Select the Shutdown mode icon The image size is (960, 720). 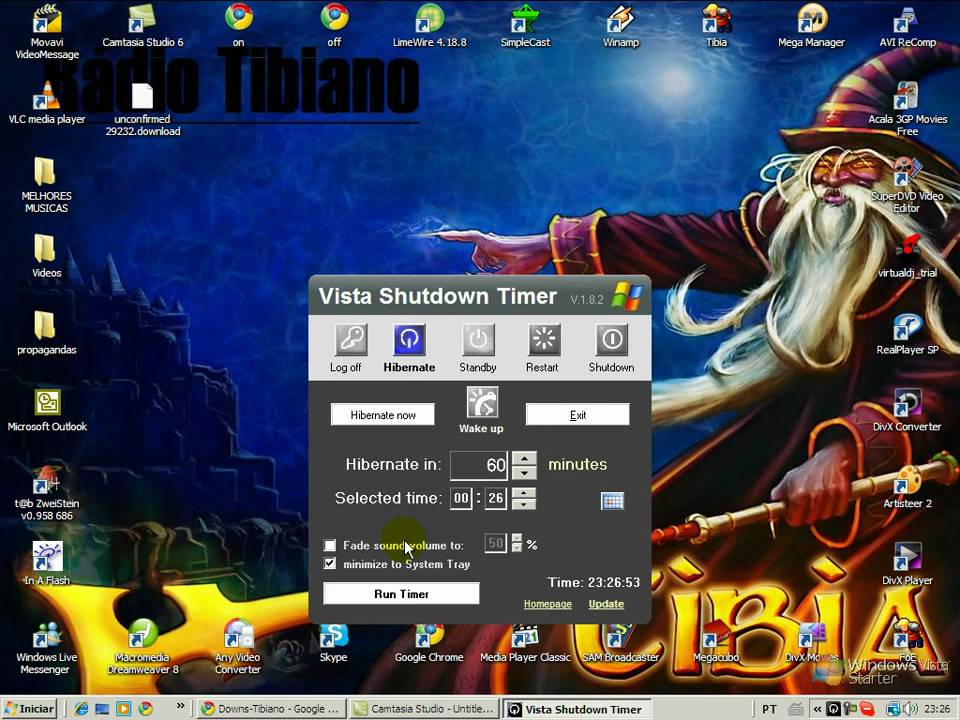pyautogui.click(x=612, y=340)
